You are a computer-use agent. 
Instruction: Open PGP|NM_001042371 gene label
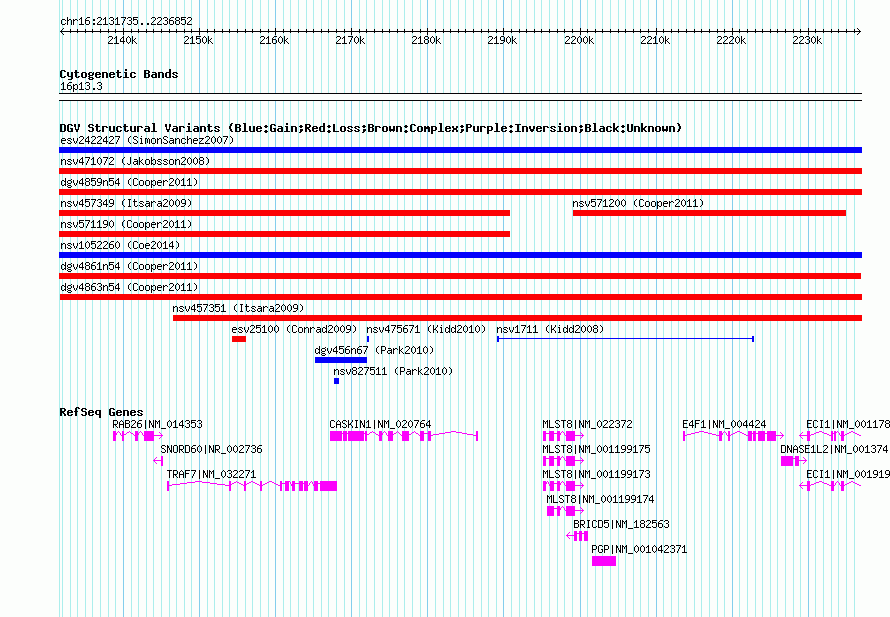[x=639, y=549]
